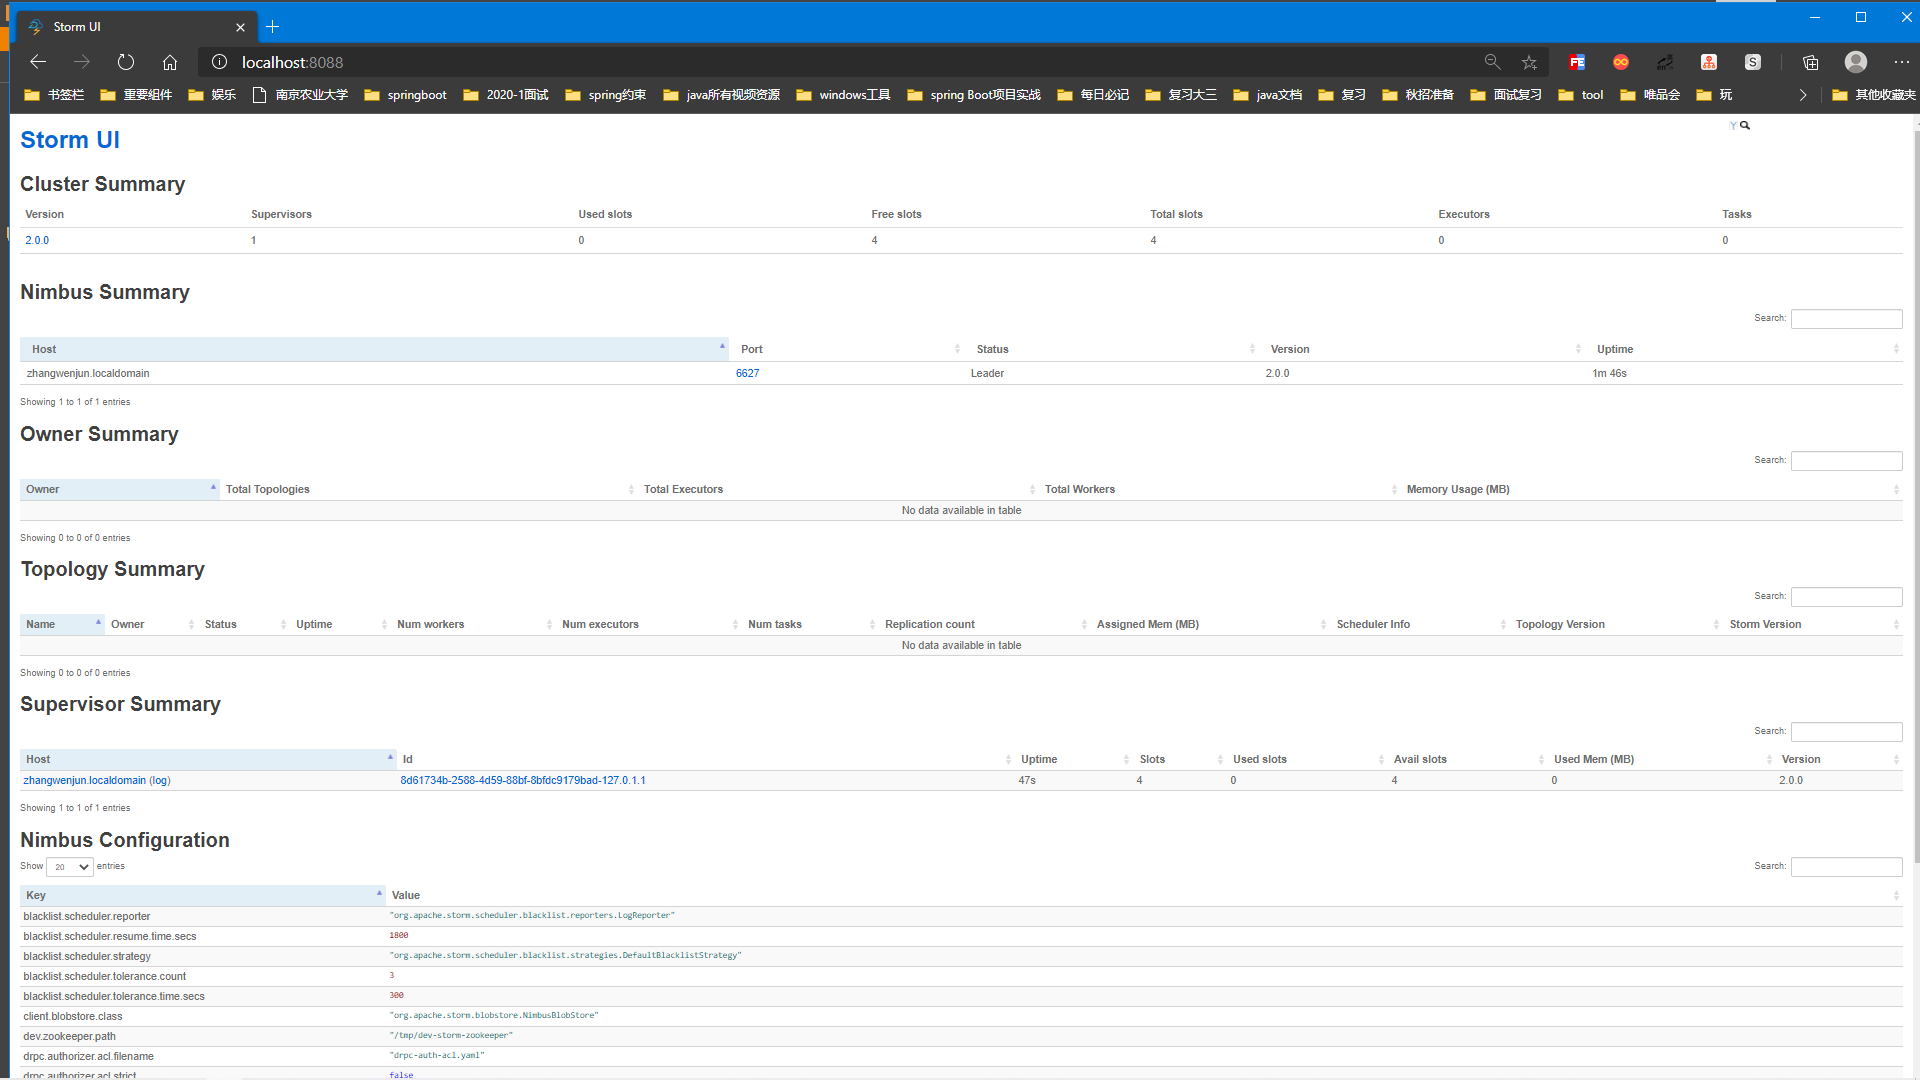This screenshot has width=1920, height=1080.
Task: Open the 其他收藏夹 folder
Action: click(1874, 95)
